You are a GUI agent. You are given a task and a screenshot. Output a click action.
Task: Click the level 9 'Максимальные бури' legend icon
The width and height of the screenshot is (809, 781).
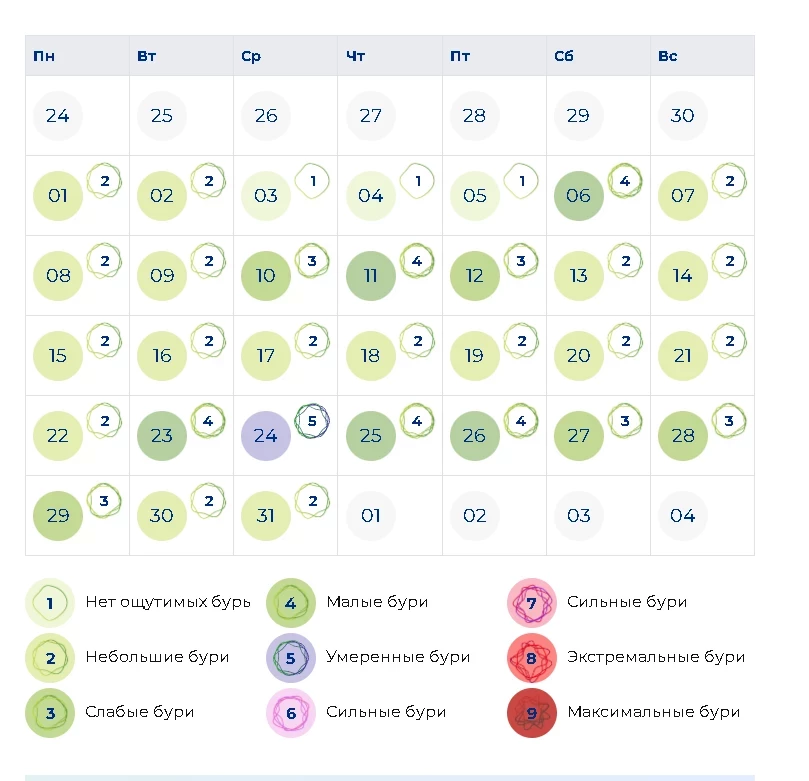[531, 714]
